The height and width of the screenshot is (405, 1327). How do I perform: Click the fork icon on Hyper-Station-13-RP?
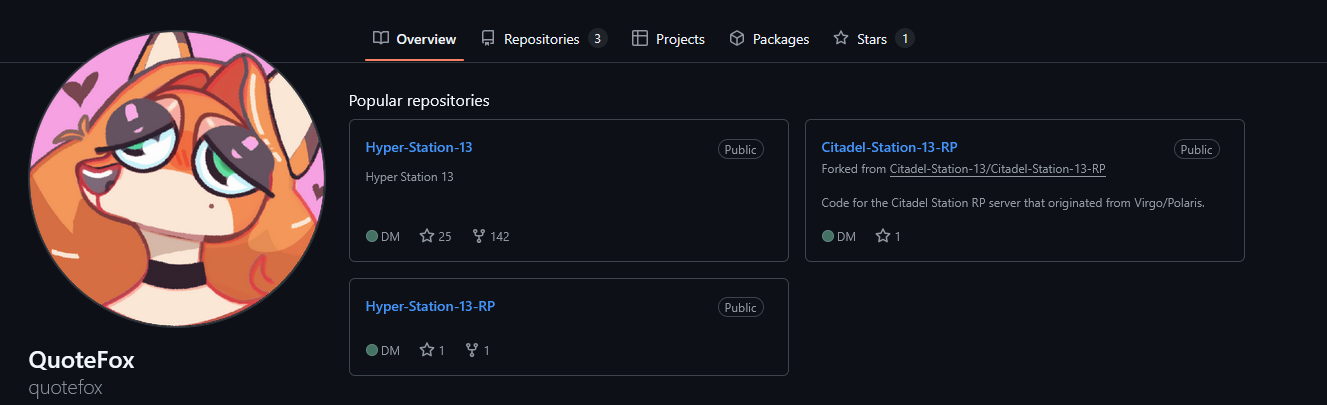pyautogui.click(x=472, y=351)
